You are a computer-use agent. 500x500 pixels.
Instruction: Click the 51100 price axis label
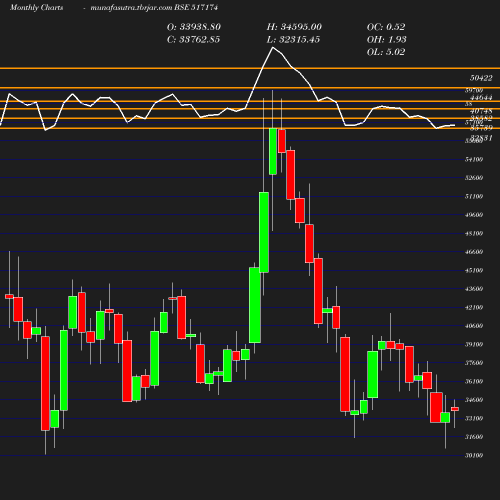(474, 197)
